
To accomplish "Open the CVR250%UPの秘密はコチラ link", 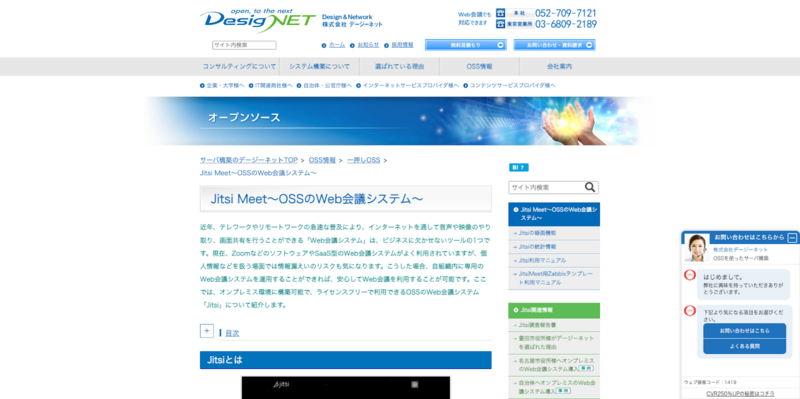I will click(740, 393).
